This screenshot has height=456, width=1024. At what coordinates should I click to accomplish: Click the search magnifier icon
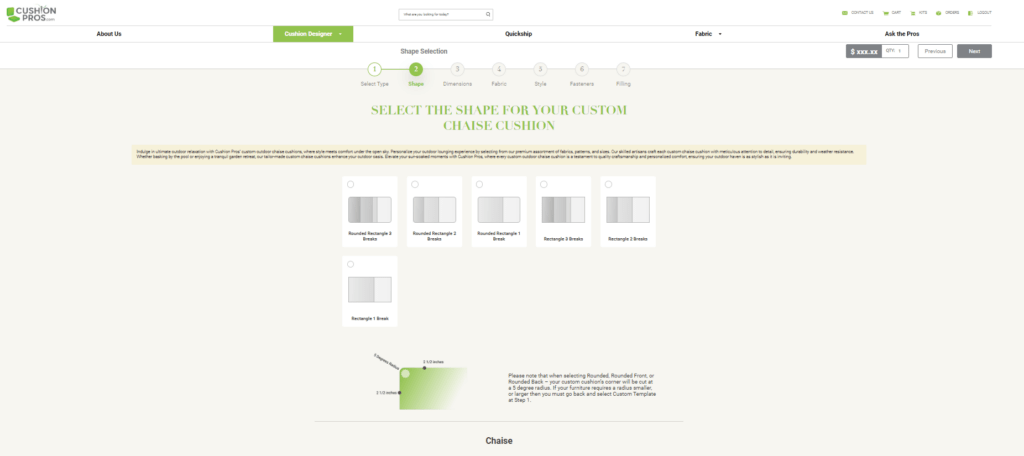488,15
